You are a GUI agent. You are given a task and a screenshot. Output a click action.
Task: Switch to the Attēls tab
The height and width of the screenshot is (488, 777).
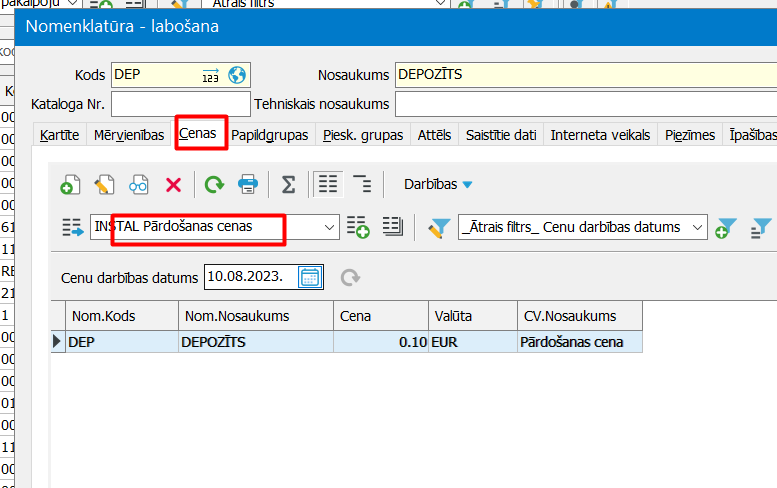[x=435, y=135]
